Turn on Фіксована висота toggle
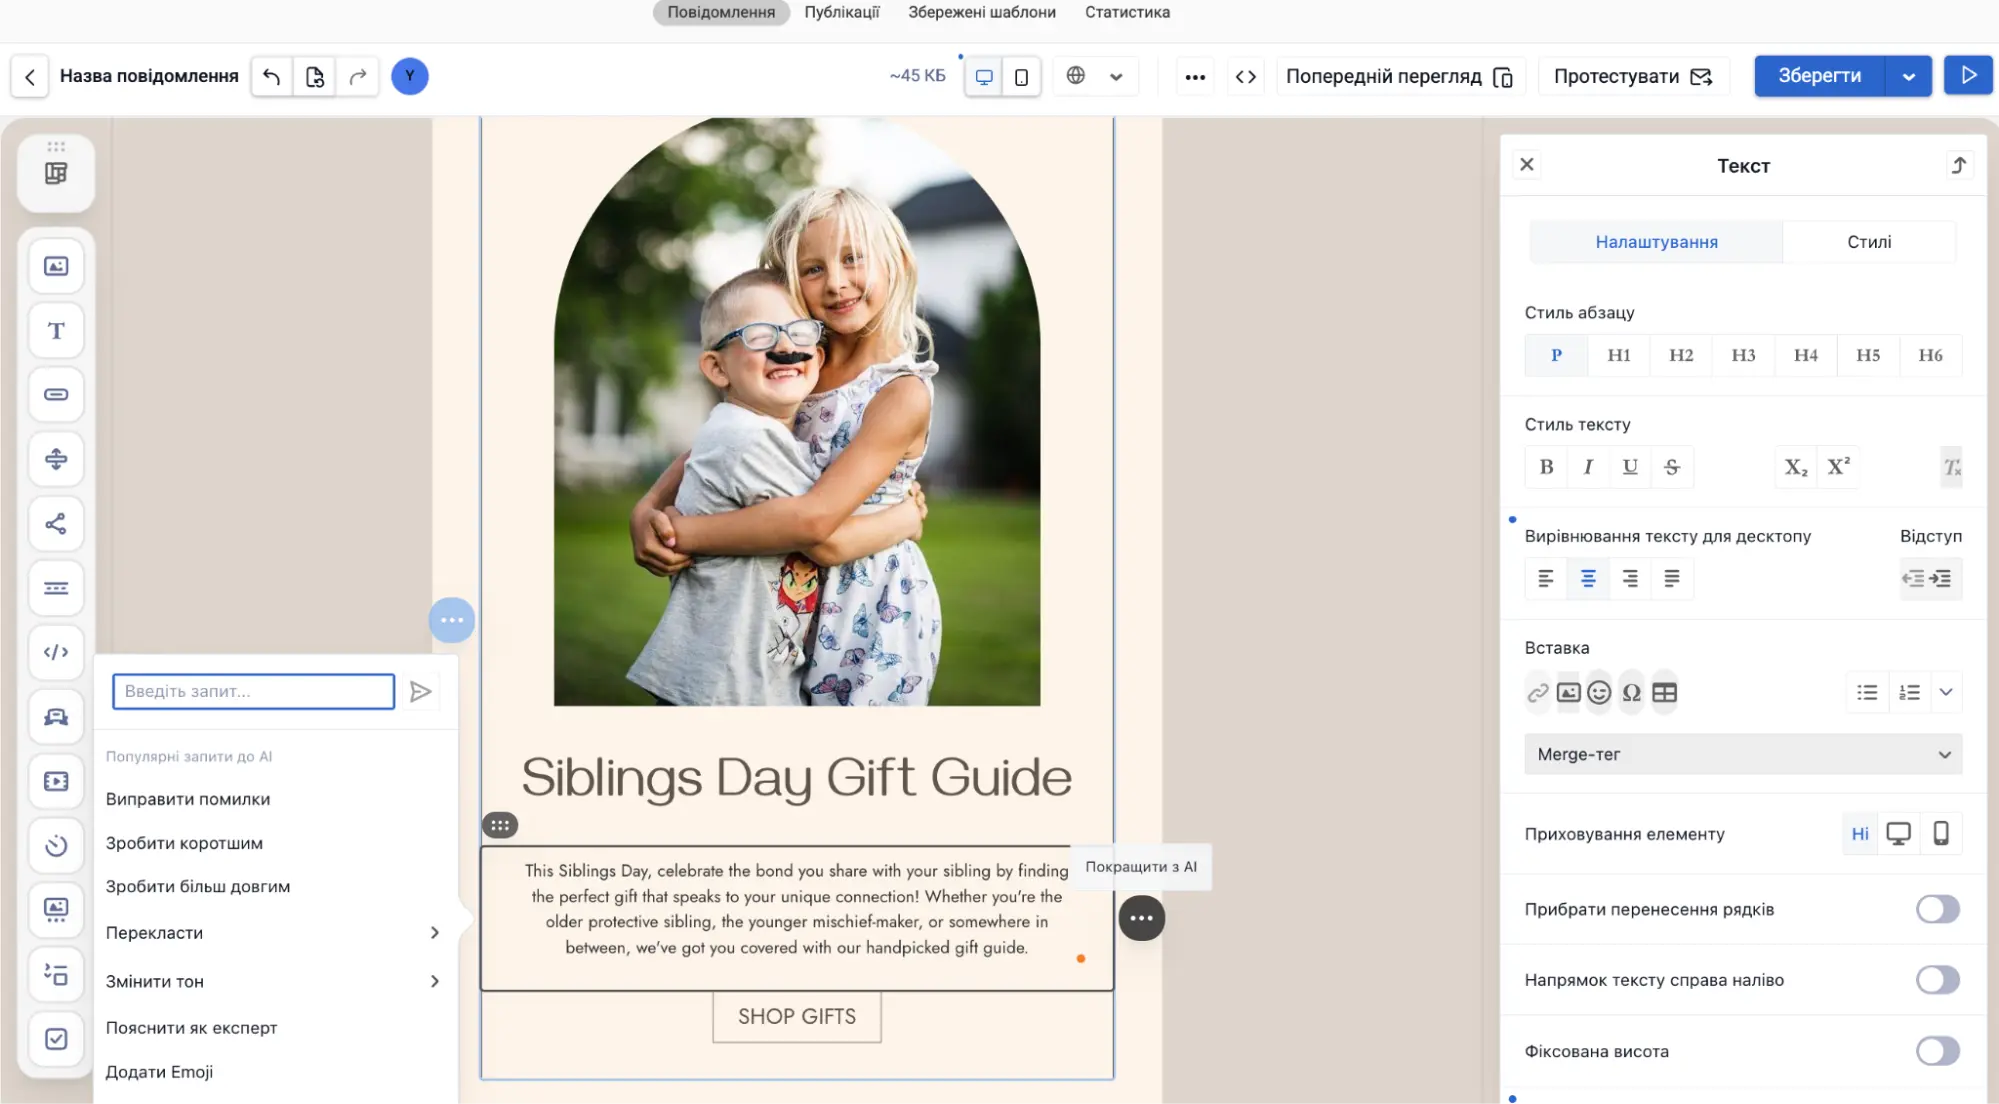 point(1937,1051)
